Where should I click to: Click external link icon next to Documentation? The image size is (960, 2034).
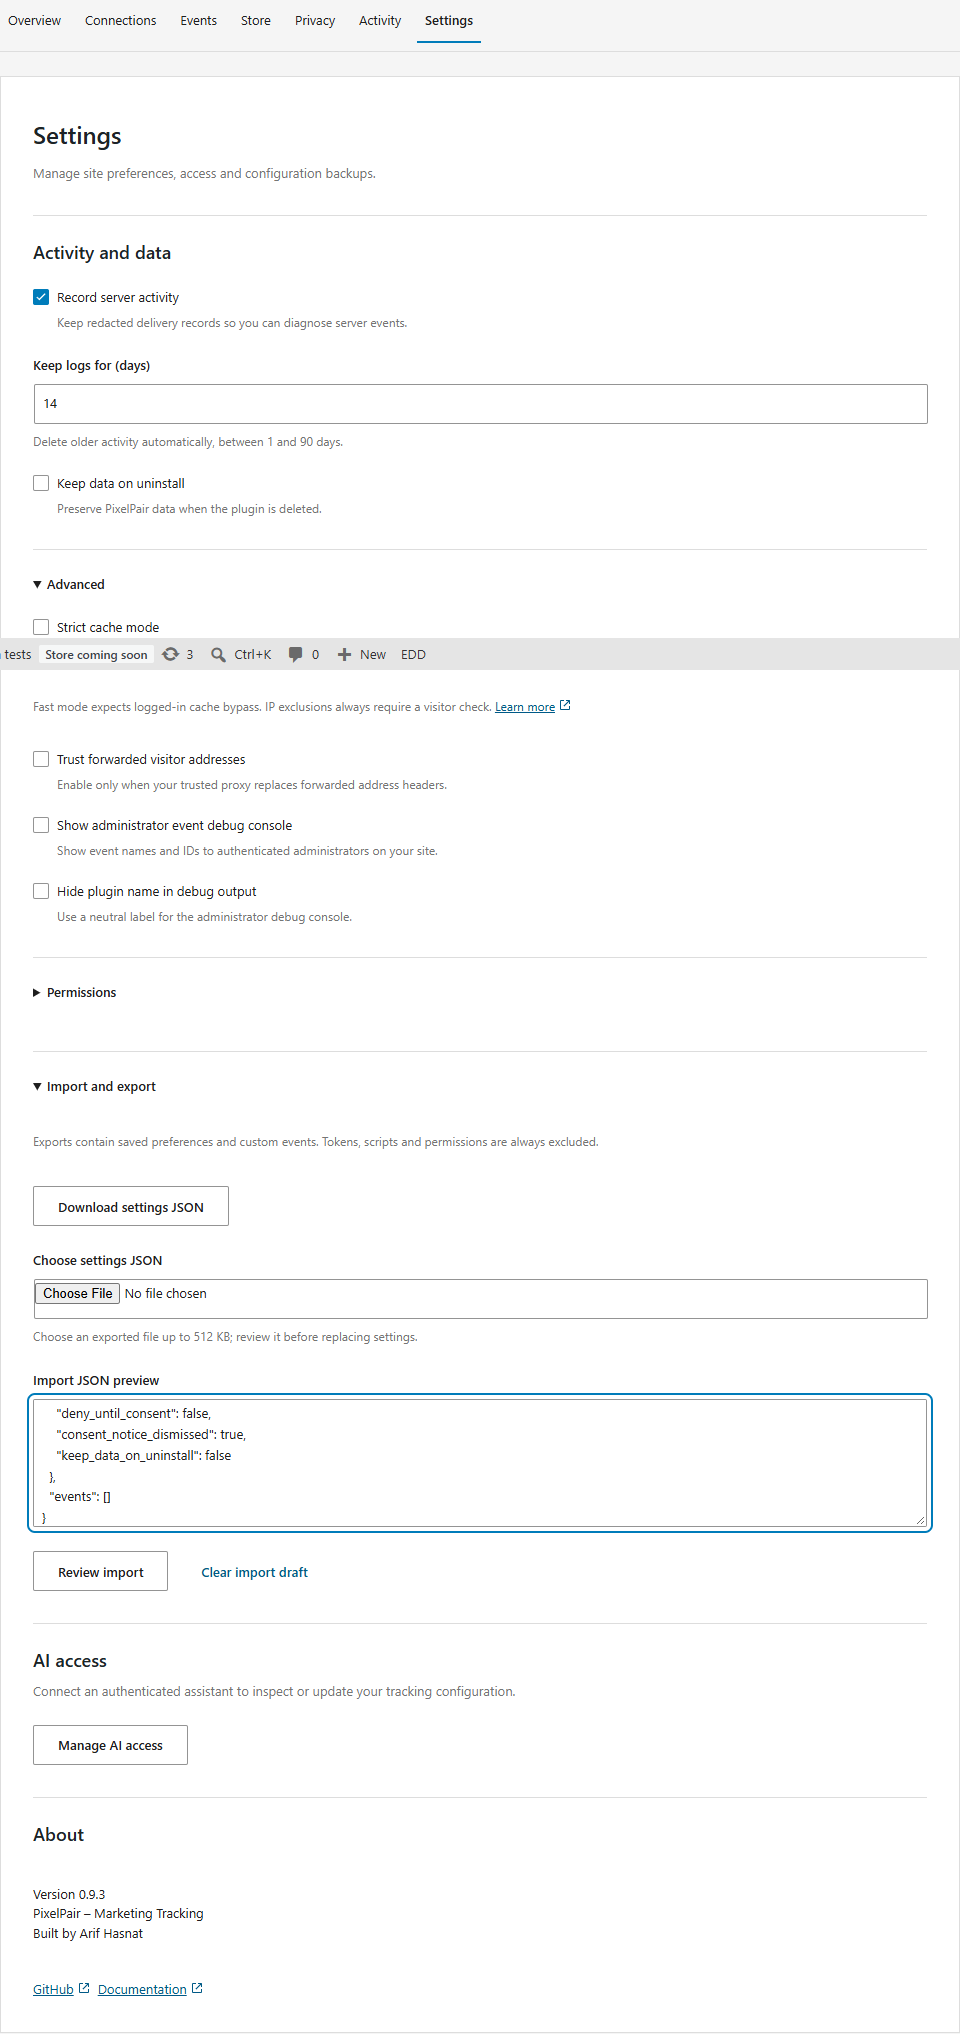(197, 1988)
